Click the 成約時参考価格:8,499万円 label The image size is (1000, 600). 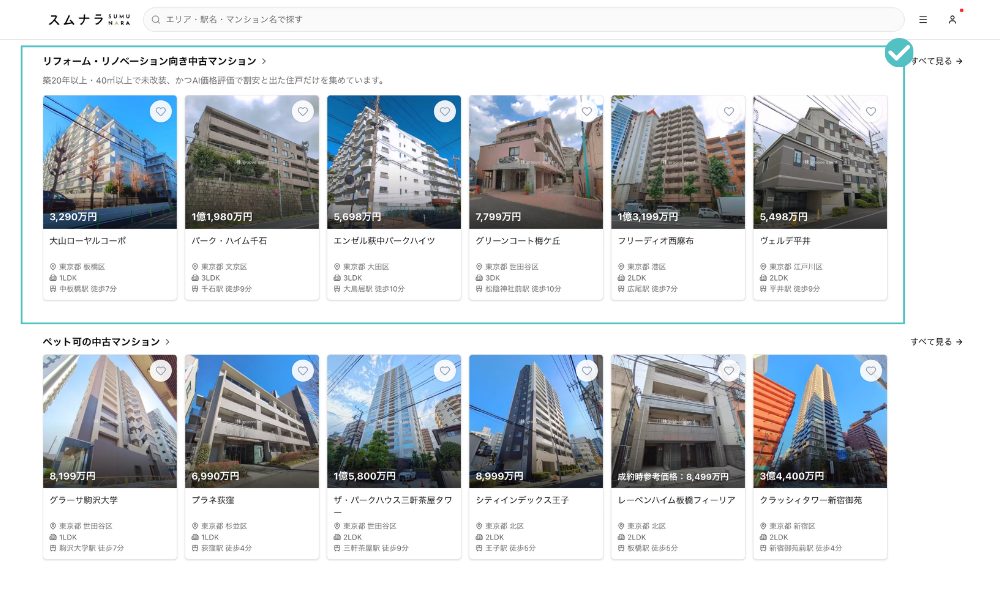click(x=673, y=476)
